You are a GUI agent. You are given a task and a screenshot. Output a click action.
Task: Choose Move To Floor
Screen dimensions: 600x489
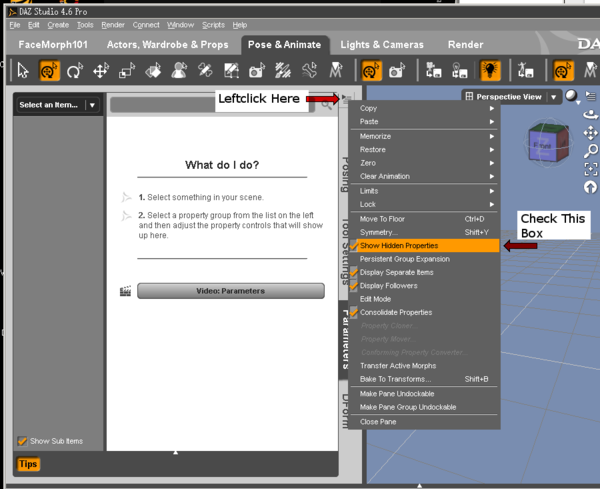[424, 219]
